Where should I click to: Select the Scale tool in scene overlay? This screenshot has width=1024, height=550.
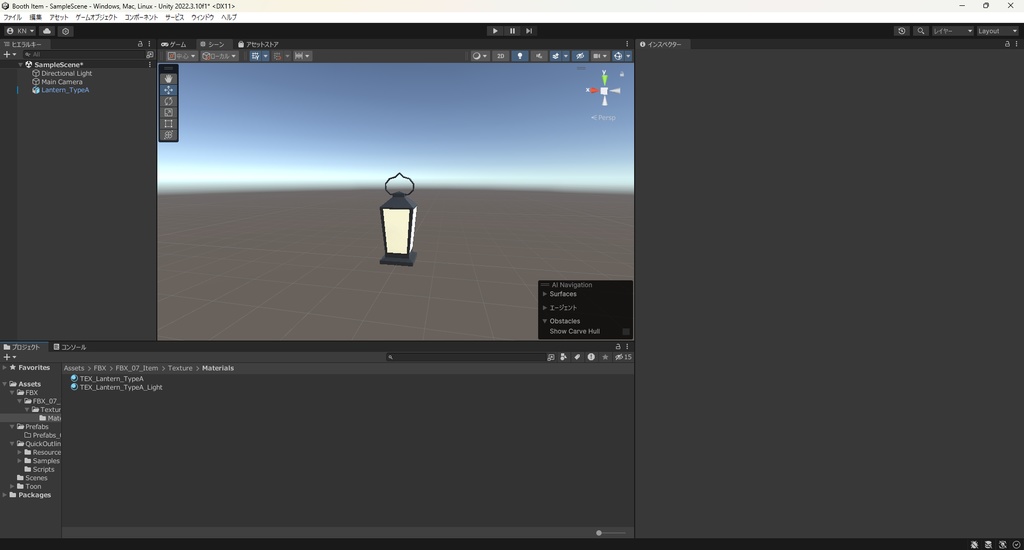168,112
